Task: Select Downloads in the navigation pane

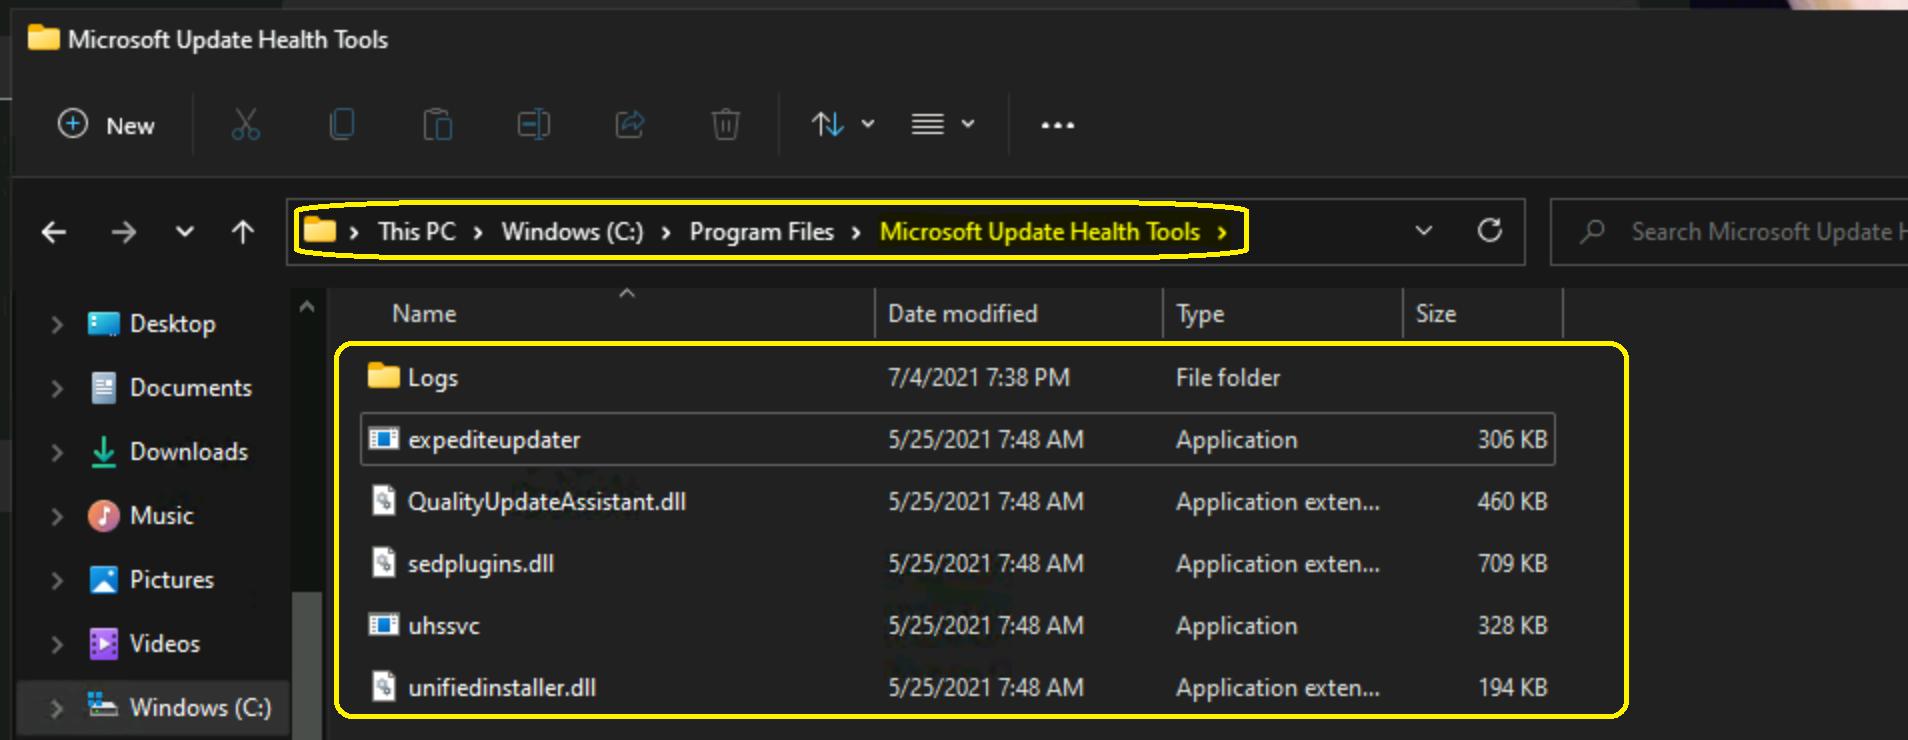Action: click(x=188, y=452)
